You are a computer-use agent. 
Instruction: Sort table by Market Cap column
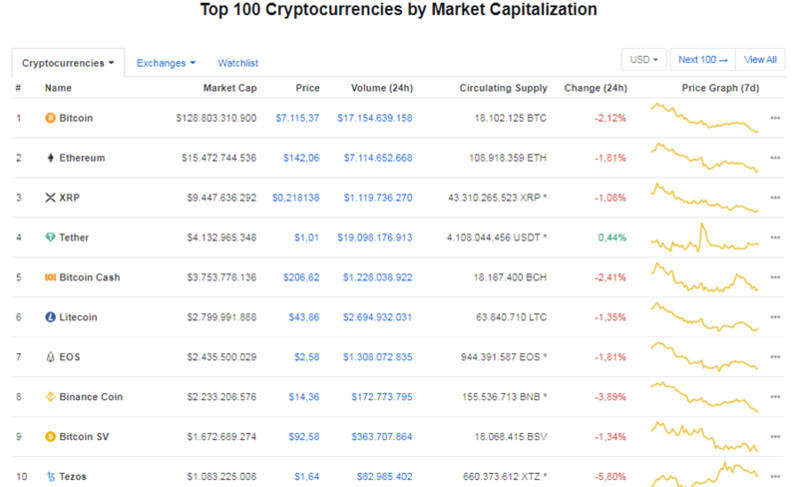(229, 88)
